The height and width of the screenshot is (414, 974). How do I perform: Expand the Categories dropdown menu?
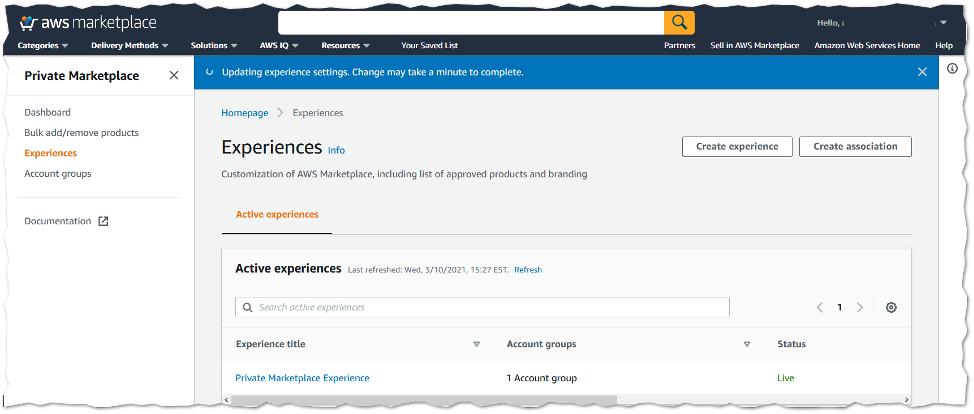[43, 45]
